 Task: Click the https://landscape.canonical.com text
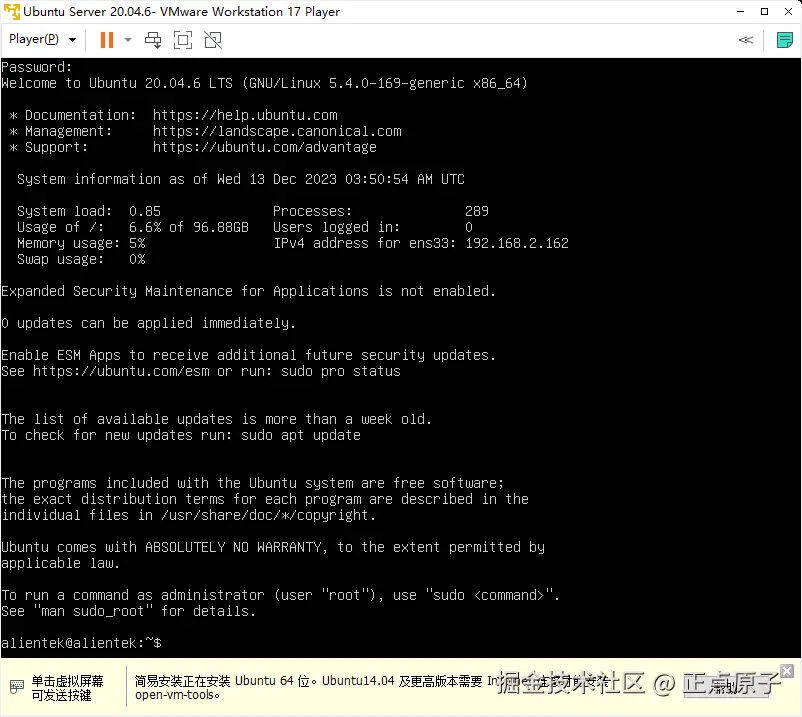277,131
